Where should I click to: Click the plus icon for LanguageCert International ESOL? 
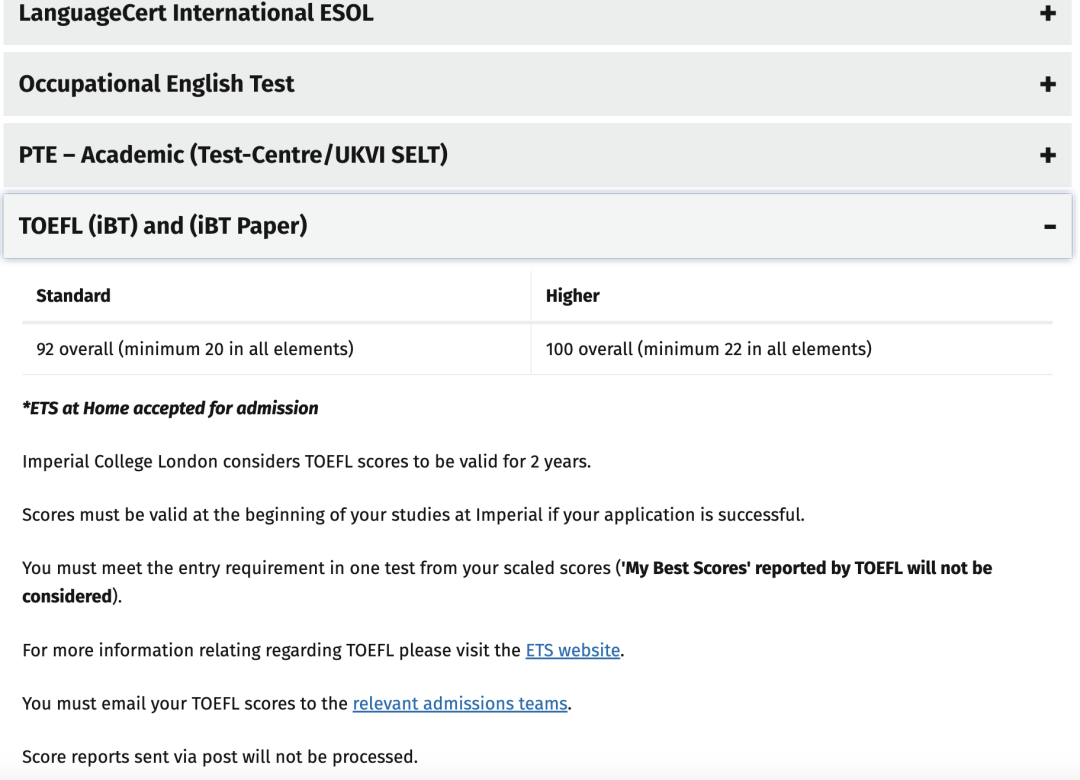click(x=1048, y=13)
